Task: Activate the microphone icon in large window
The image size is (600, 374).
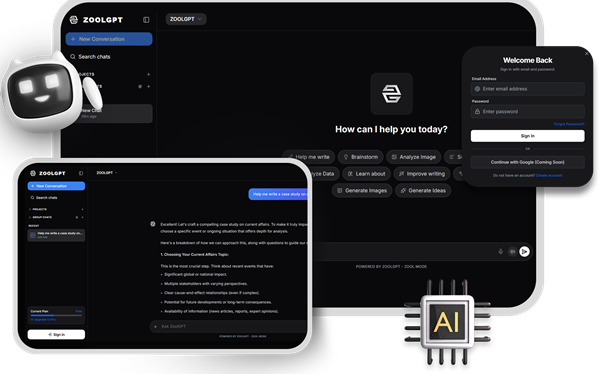Action: [x=501, y=252]
